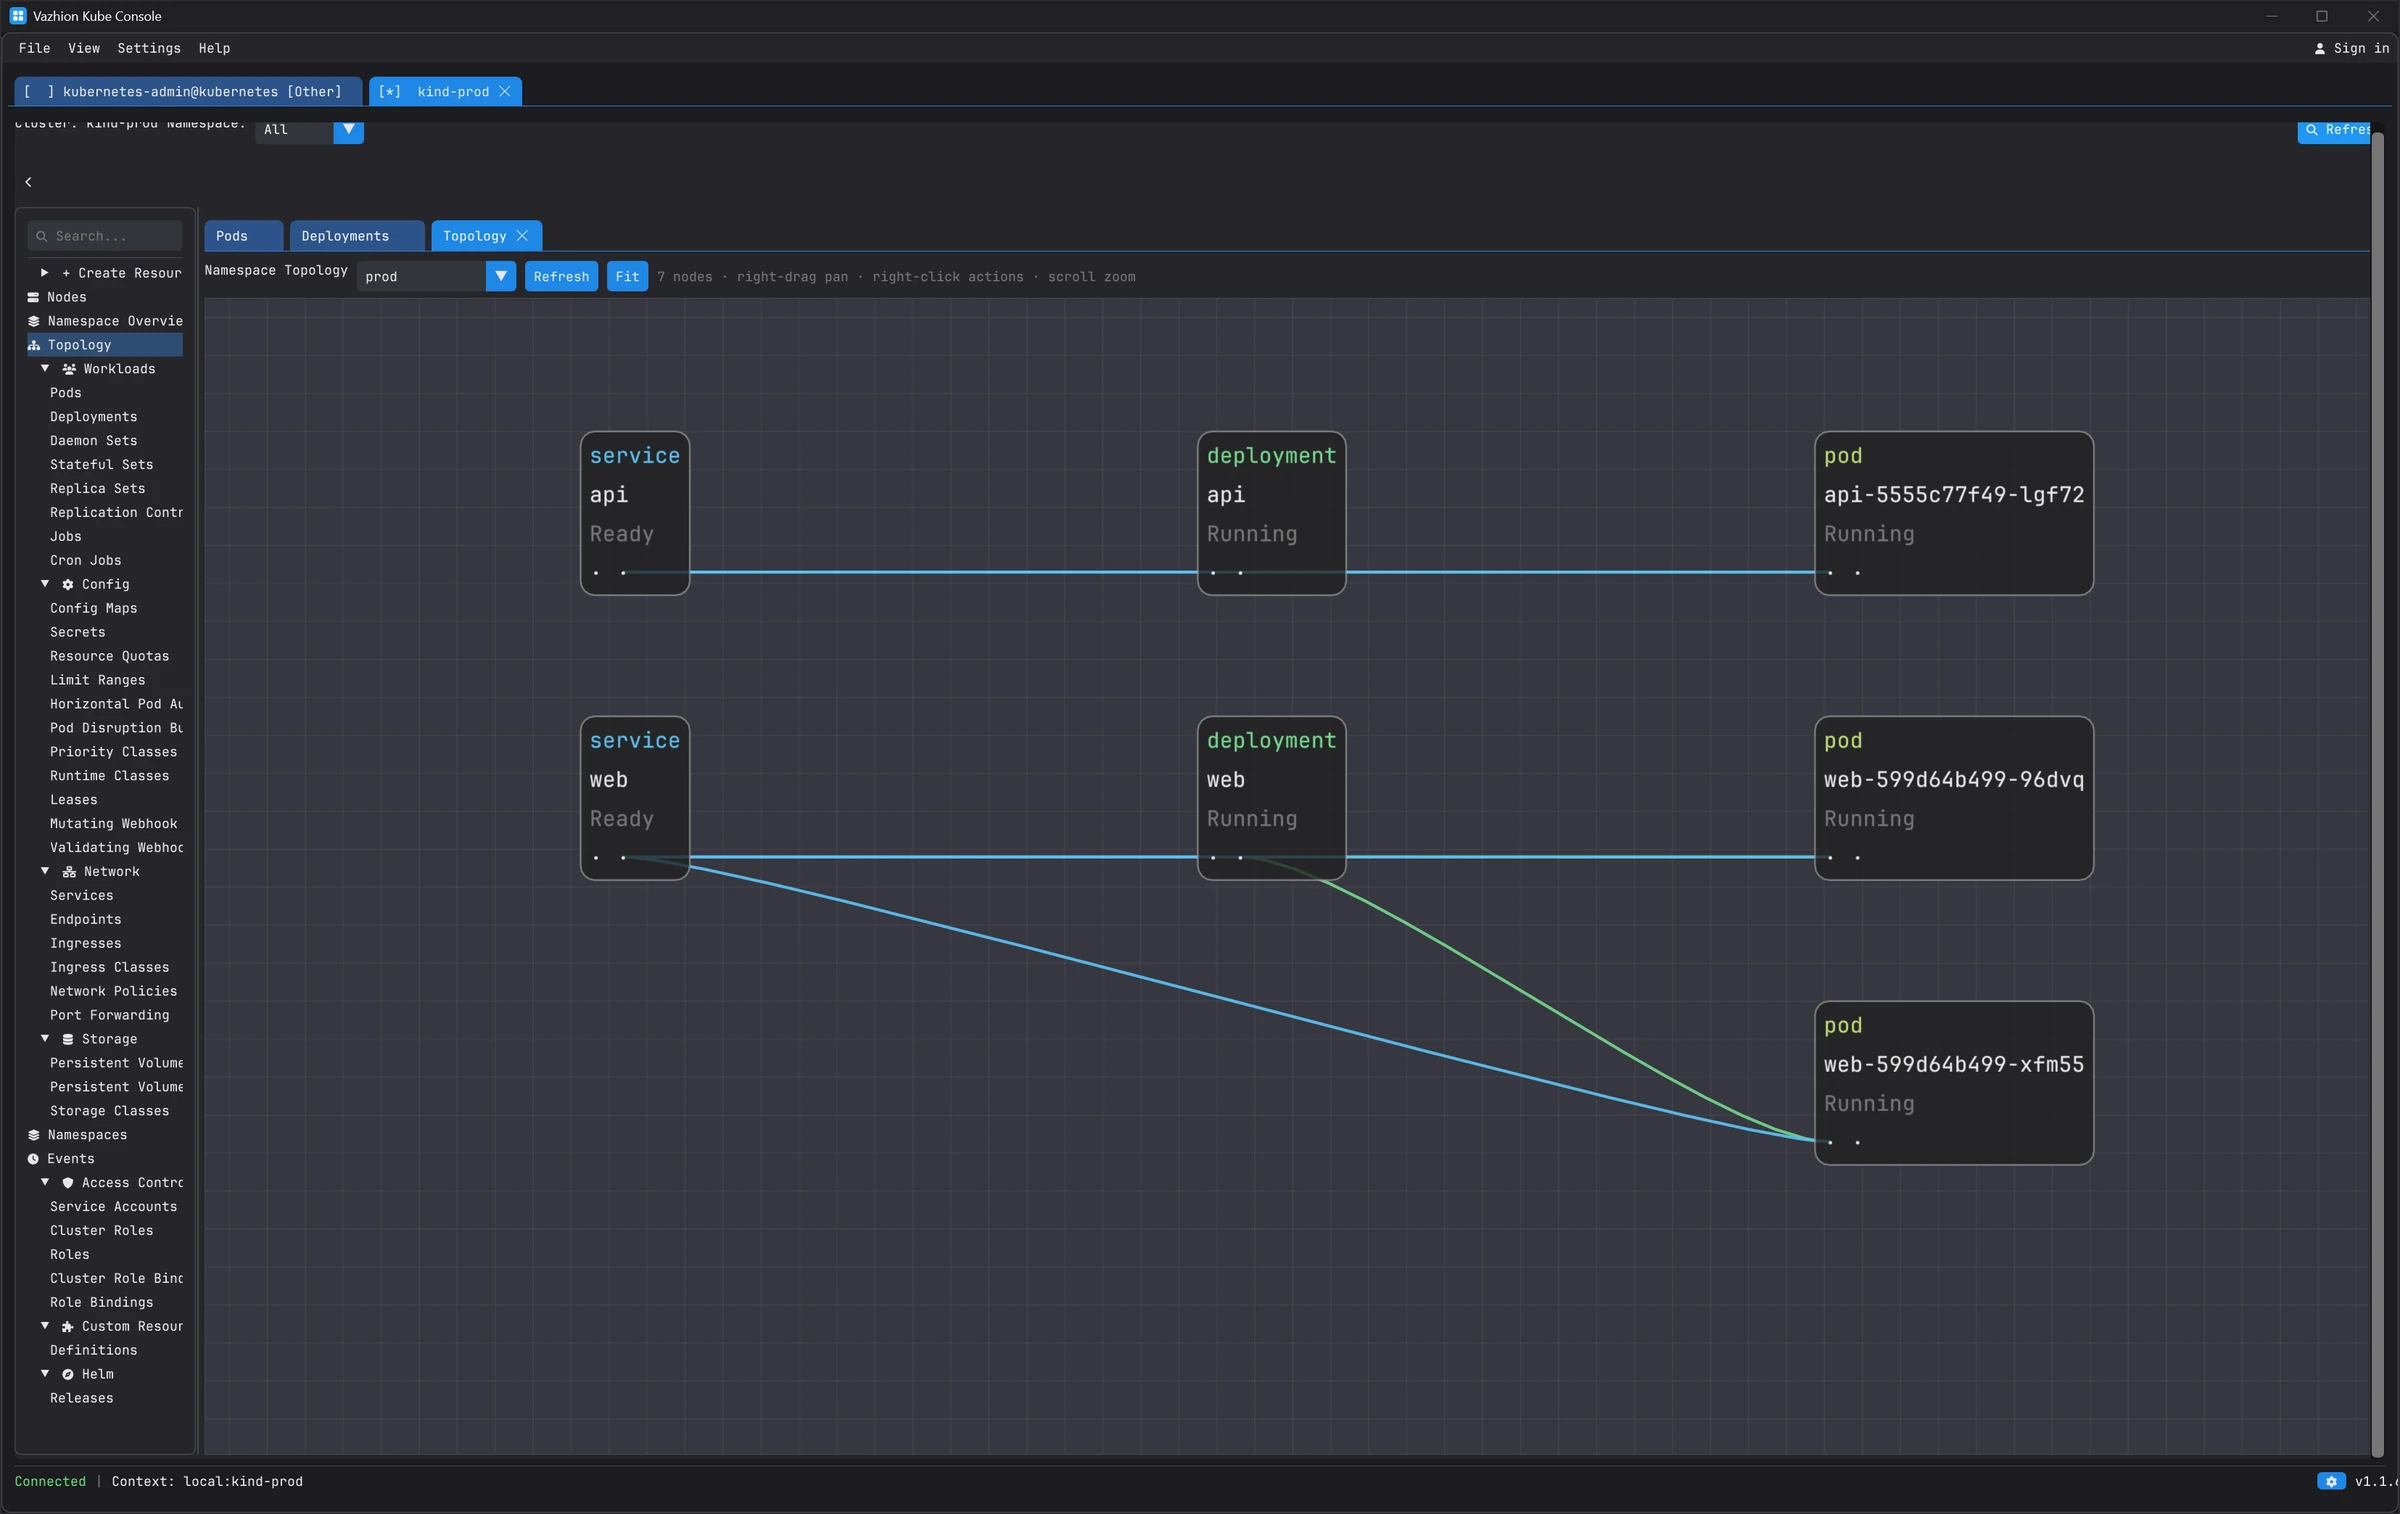Click the topology Refresh button
This screenshot has width=2400, height=1514.
(561, 276)
